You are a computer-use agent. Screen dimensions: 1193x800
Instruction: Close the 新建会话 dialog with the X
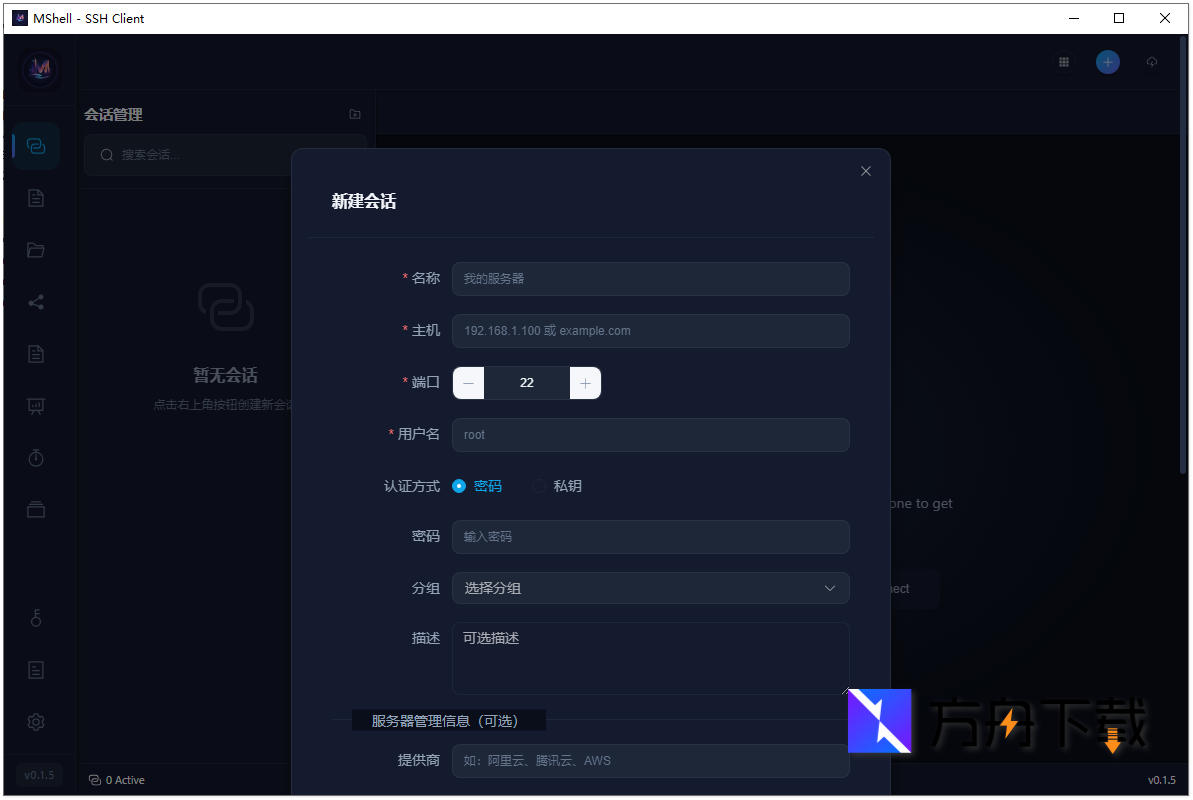coord(865,170)
